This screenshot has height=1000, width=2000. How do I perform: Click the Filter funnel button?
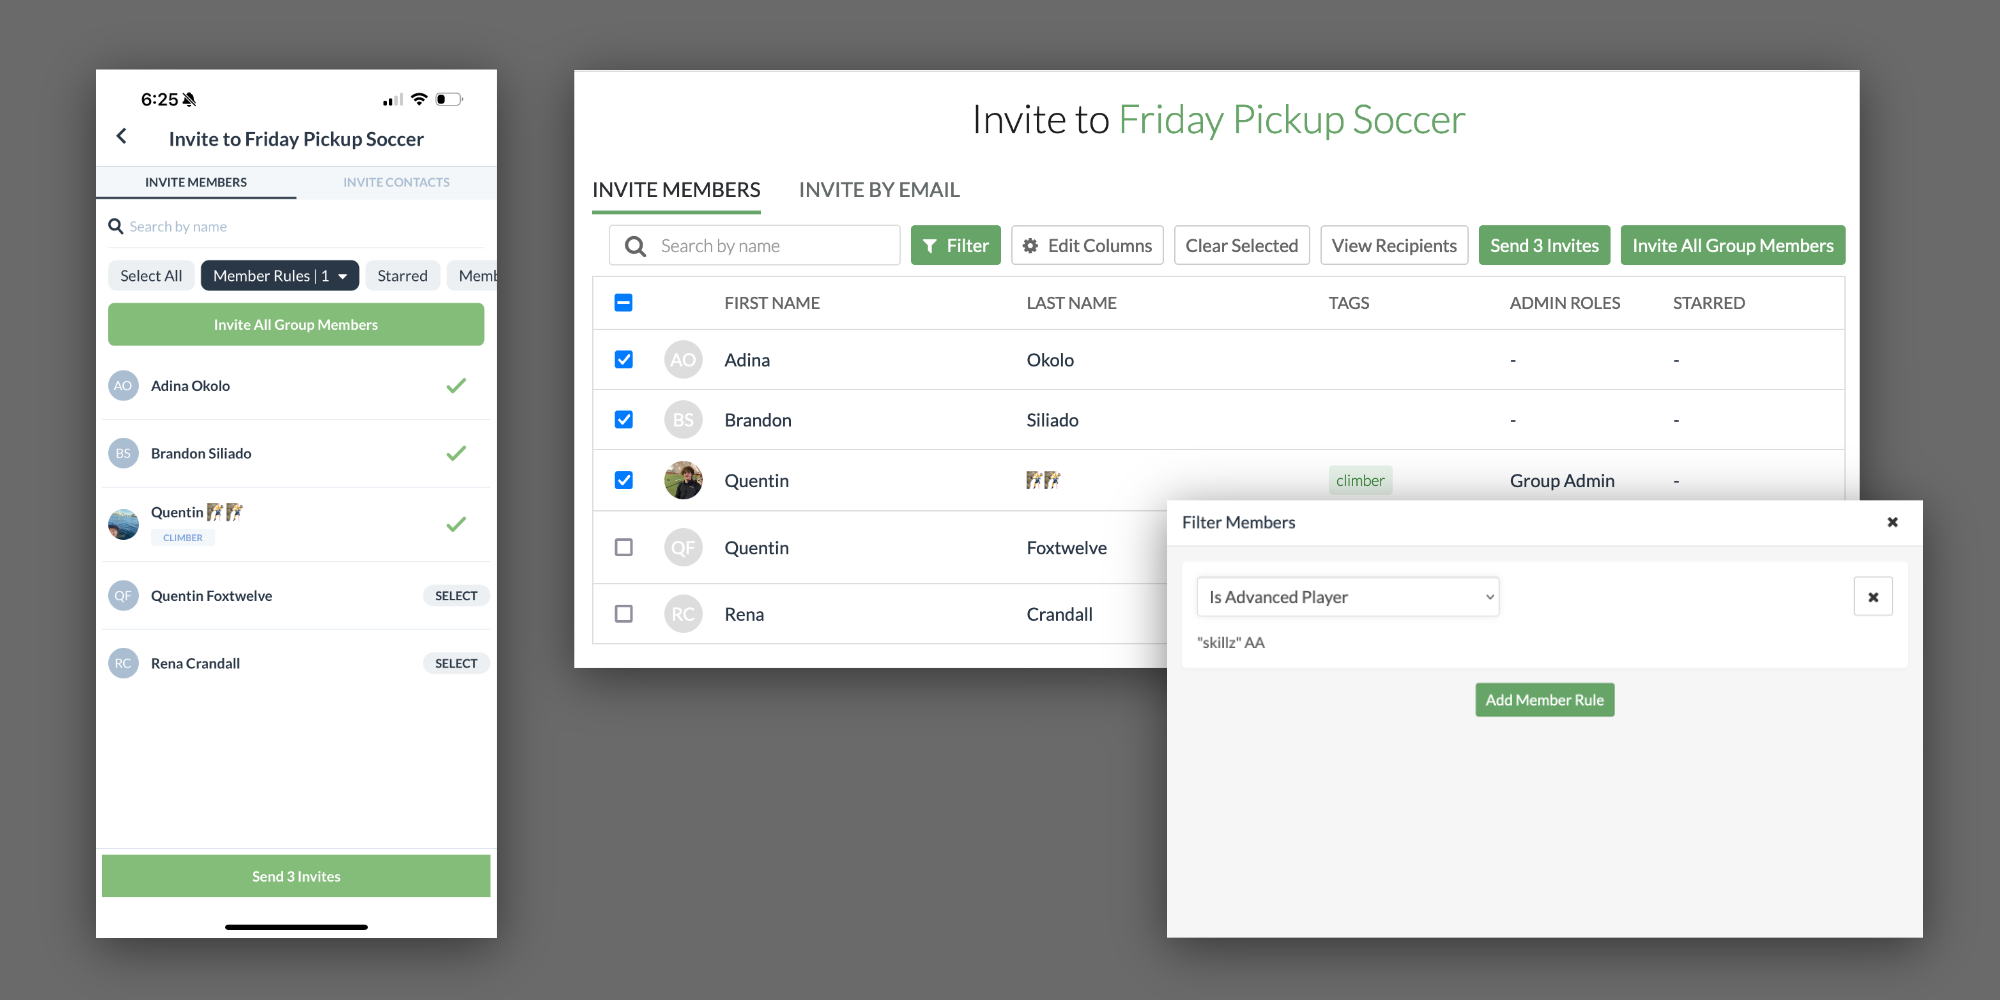[x=955, y=246]
